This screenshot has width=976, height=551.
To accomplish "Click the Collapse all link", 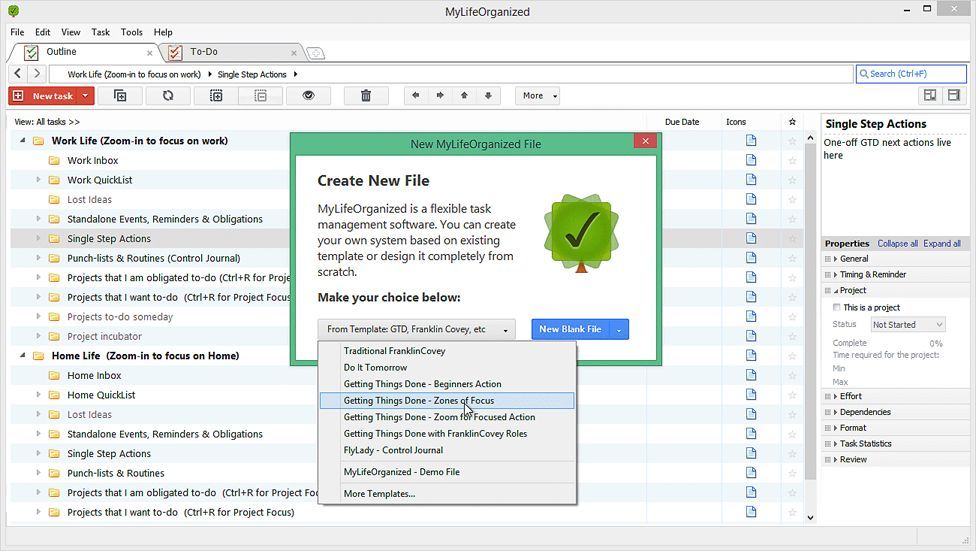I will [x=897, y=243].
